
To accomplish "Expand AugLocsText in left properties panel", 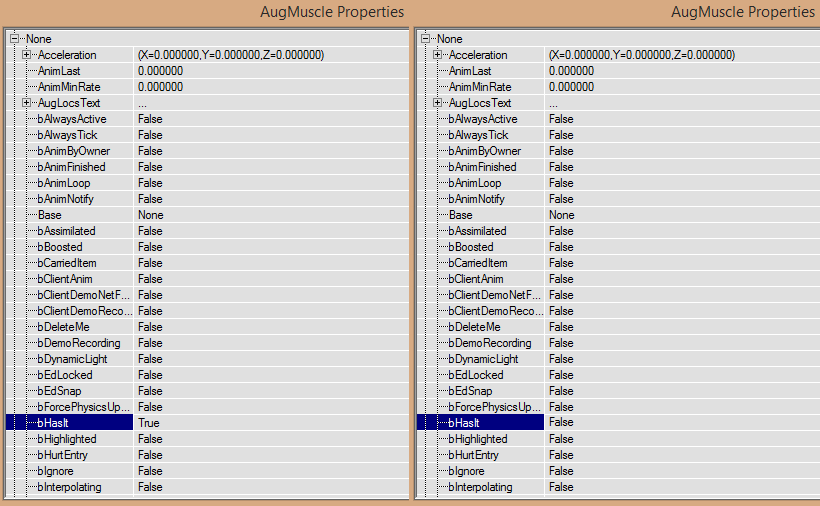I will (26, 102).
